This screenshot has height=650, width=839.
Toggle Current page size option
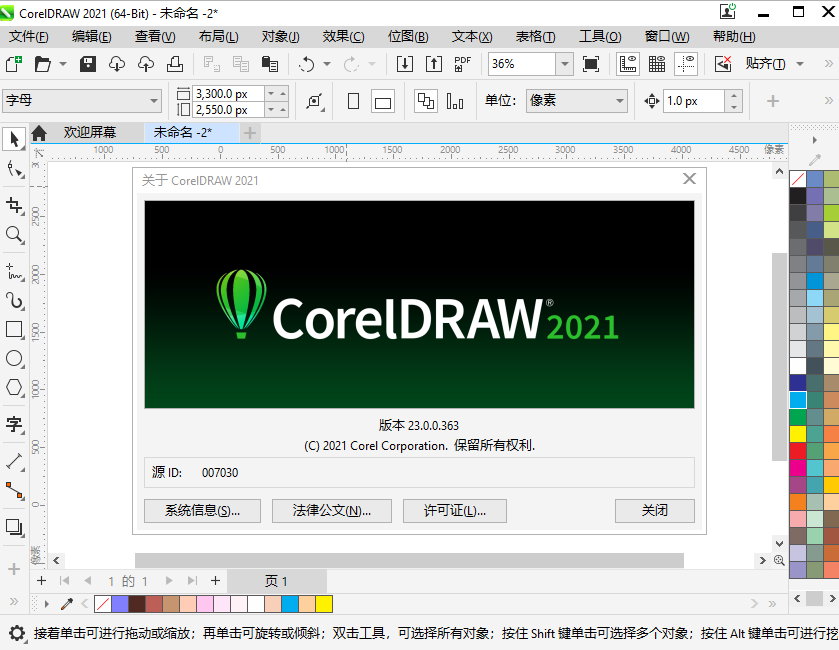click(455, 101)
